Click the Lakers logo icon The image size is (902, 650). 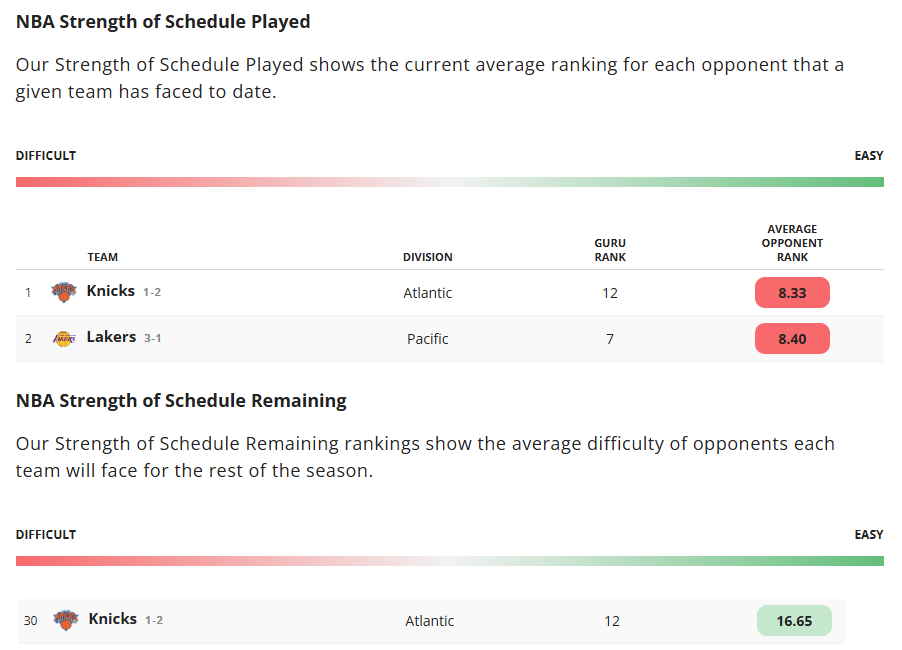click(64, 339)
